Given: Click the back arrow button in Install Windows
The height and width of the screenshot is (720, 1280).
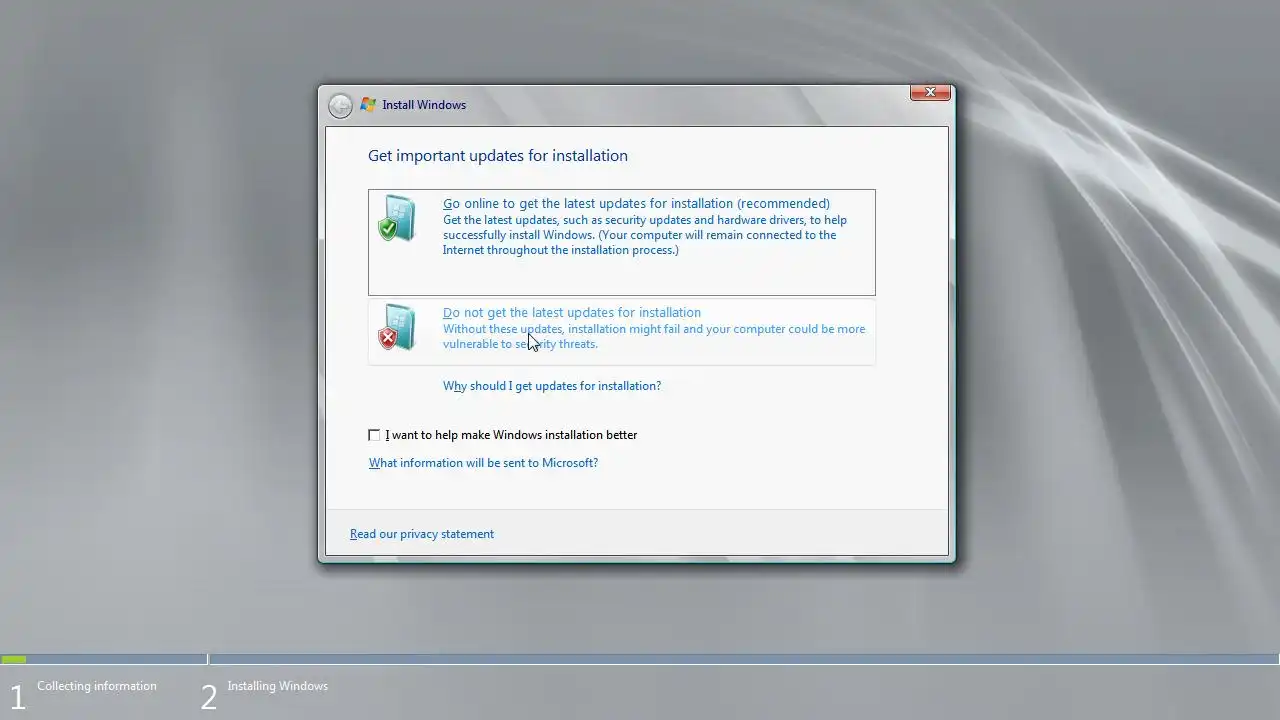Looking at the screenshot, I should [x=340, y=105].
